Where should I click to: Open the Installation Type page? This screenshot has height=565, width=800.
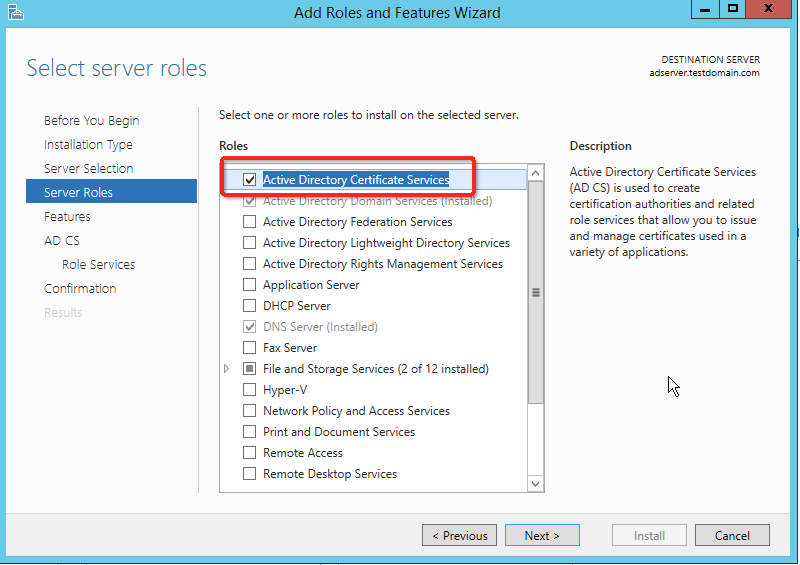88,144
